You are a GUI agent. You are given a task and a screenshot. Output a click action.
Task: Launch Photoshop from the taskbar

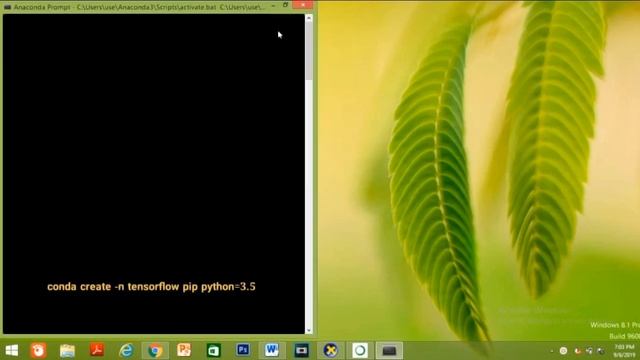243,350
